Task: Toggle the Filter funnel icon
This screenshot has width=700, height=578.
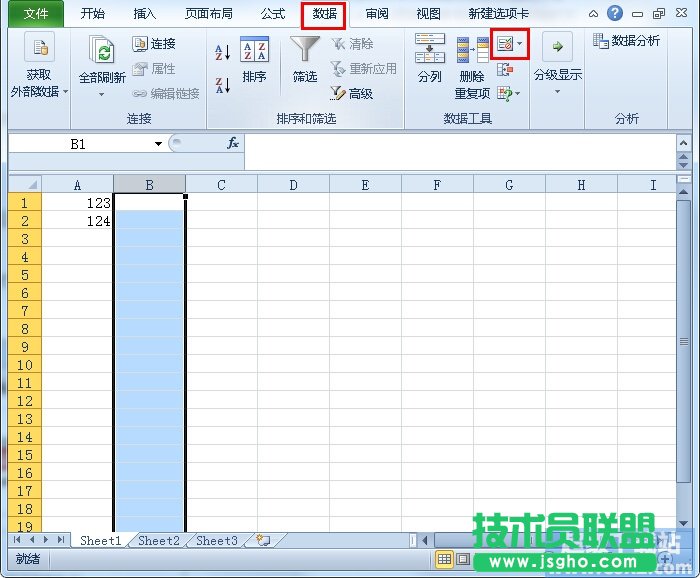Action: point(305,48)
